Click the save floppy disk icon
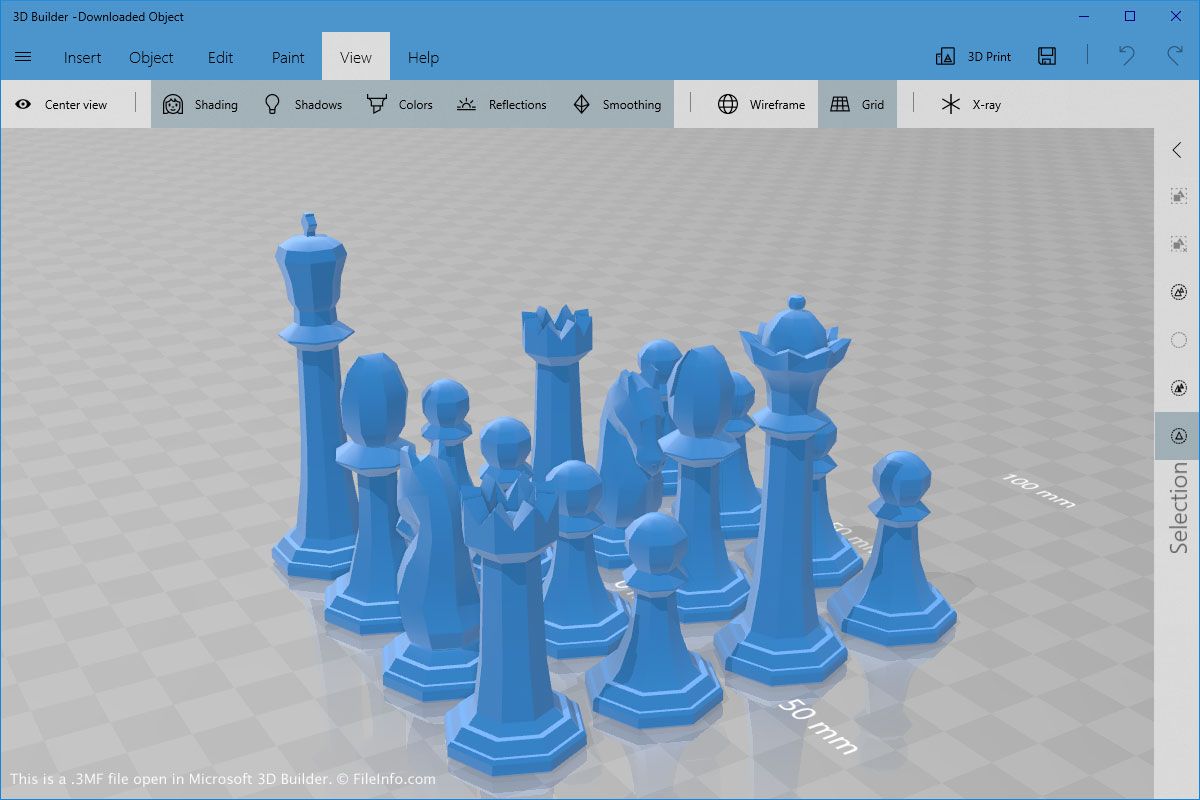This screenshot has width=1200, height=800. click(x=1047, y=57)
